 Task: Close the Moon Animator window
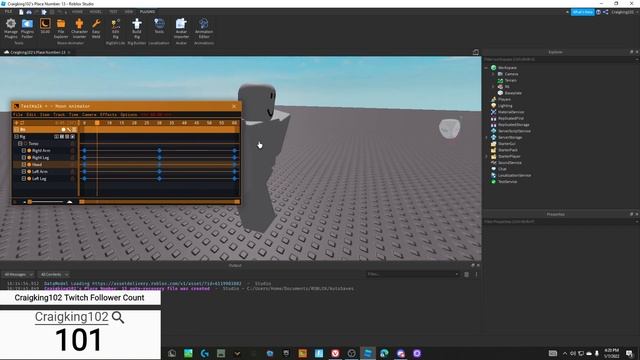coord(234,107)
